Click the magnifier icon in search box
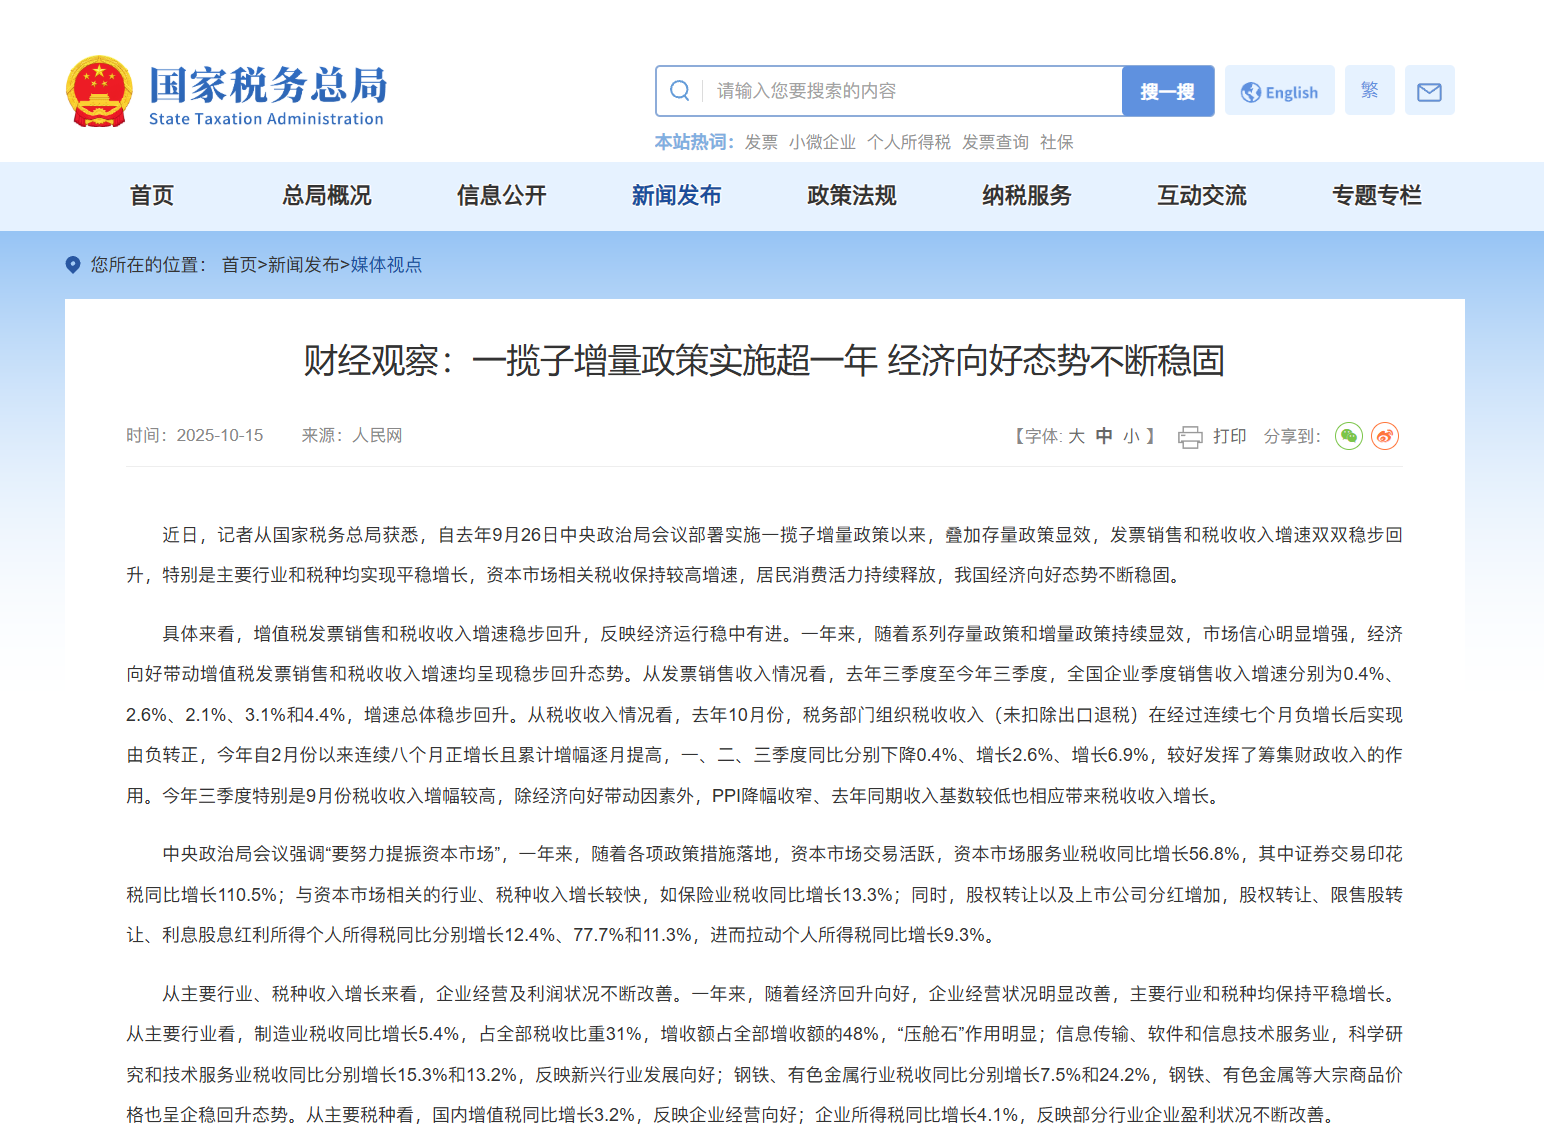 click(680, 91)
